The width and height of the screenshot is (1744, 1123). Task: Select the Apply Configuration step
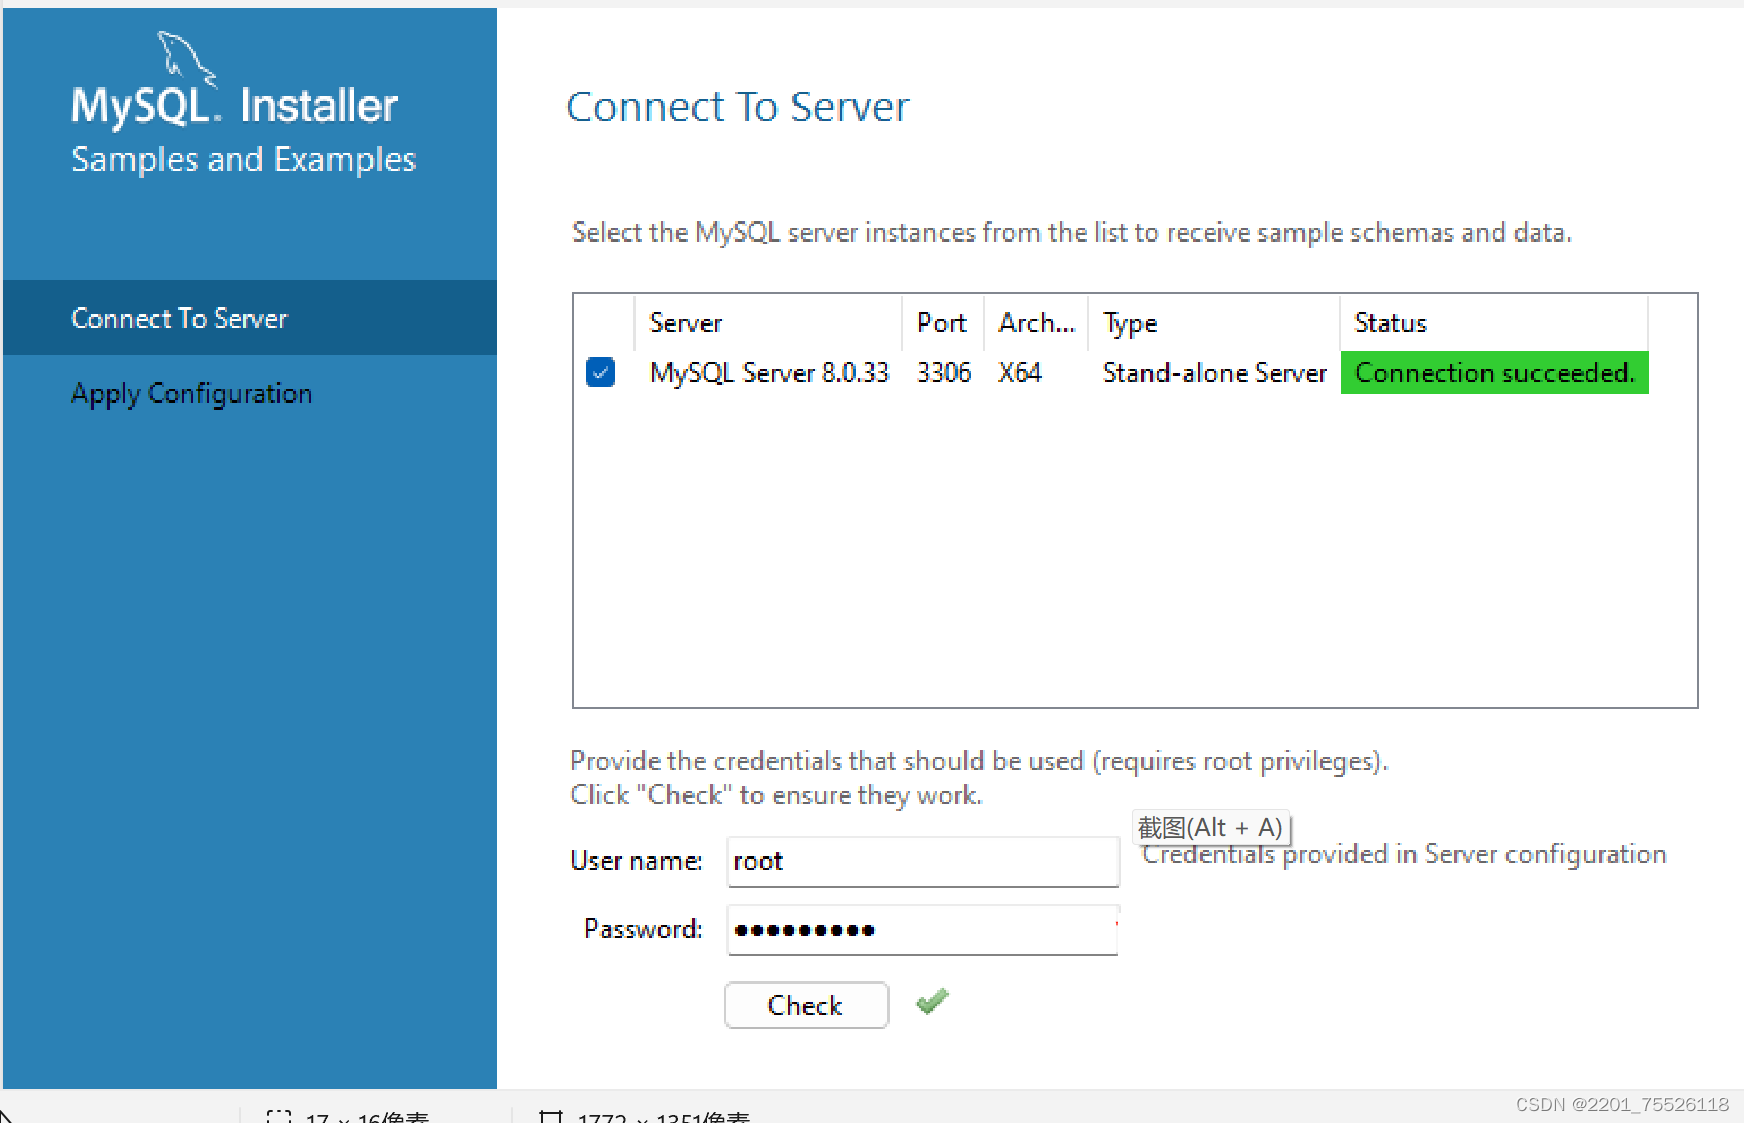tap(191, 393)
